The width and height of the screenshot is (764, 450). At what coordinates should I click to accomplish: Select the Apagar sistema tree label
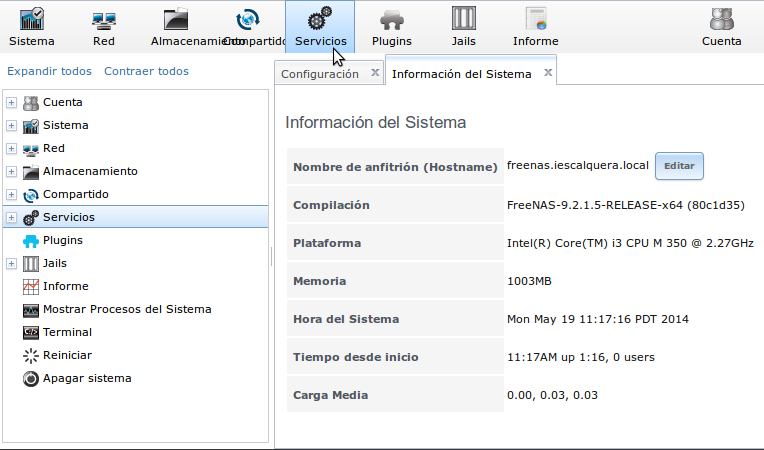pyautogui.click(x=87, y=378)
